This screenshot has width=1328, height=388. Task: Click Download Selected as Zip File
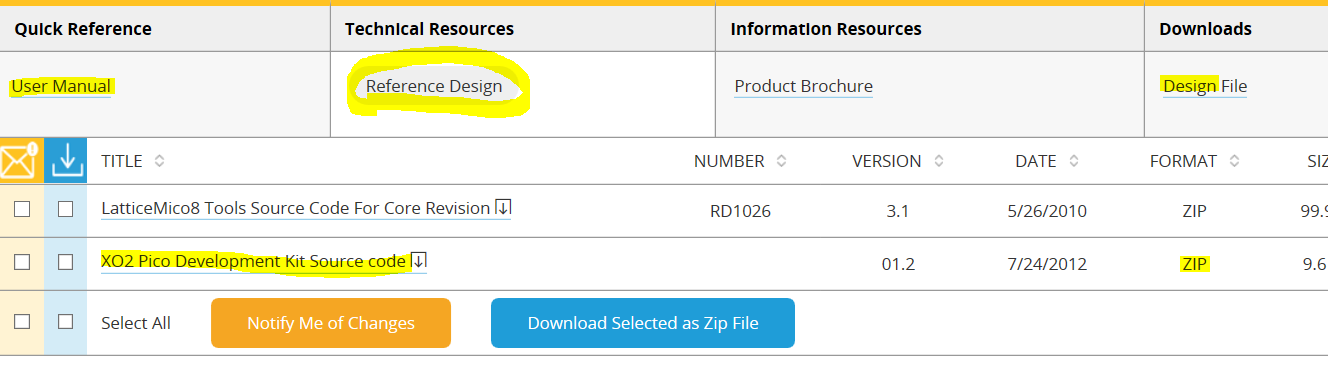(x=643, y=323)
